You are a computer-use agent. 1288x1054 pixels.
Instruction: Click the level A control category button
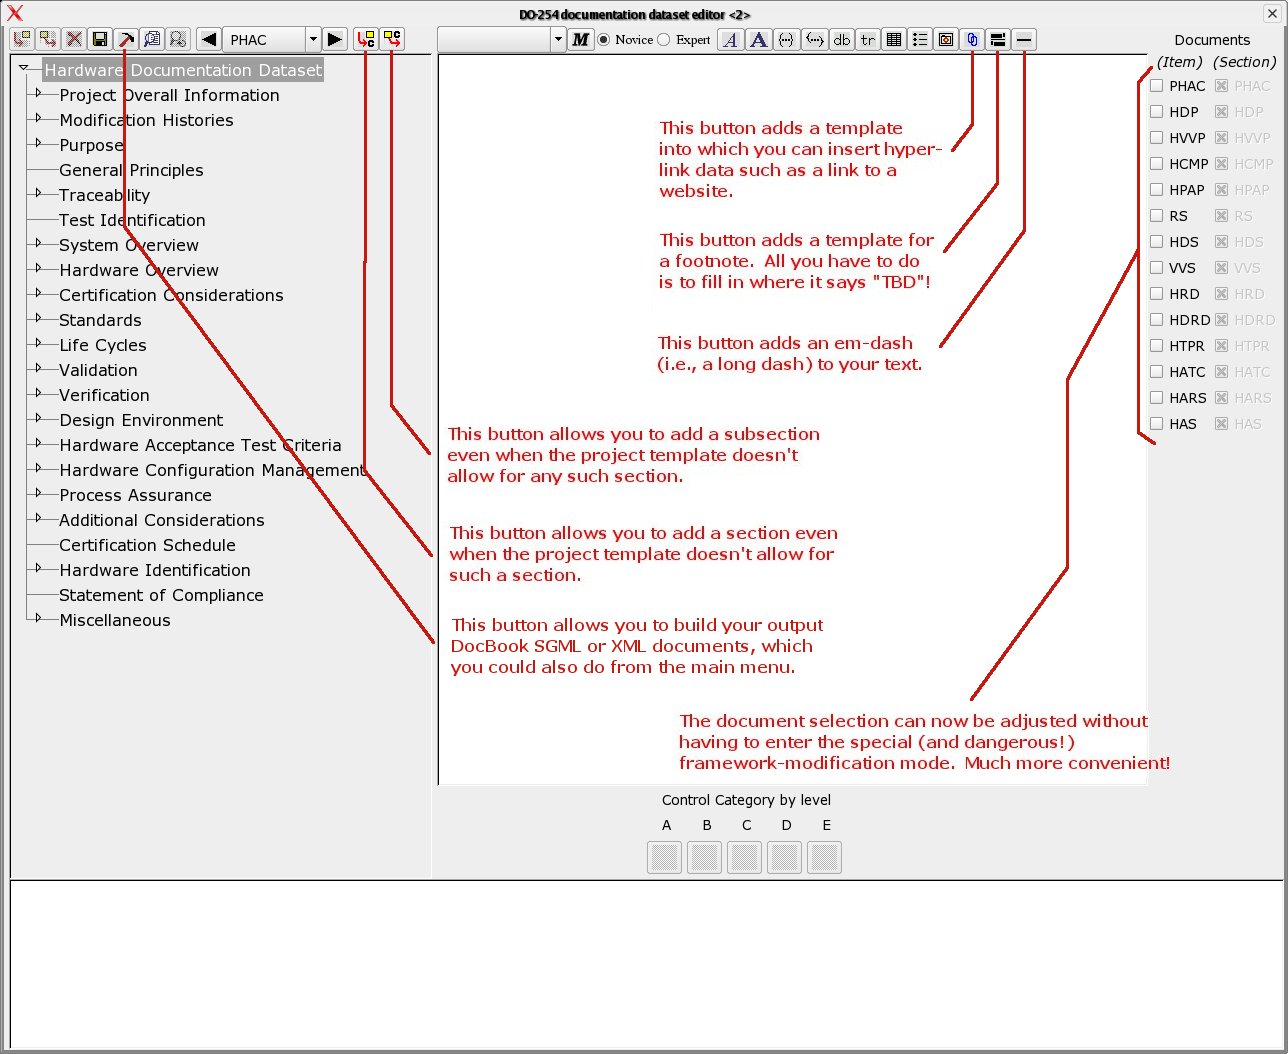tap(665, 857)
